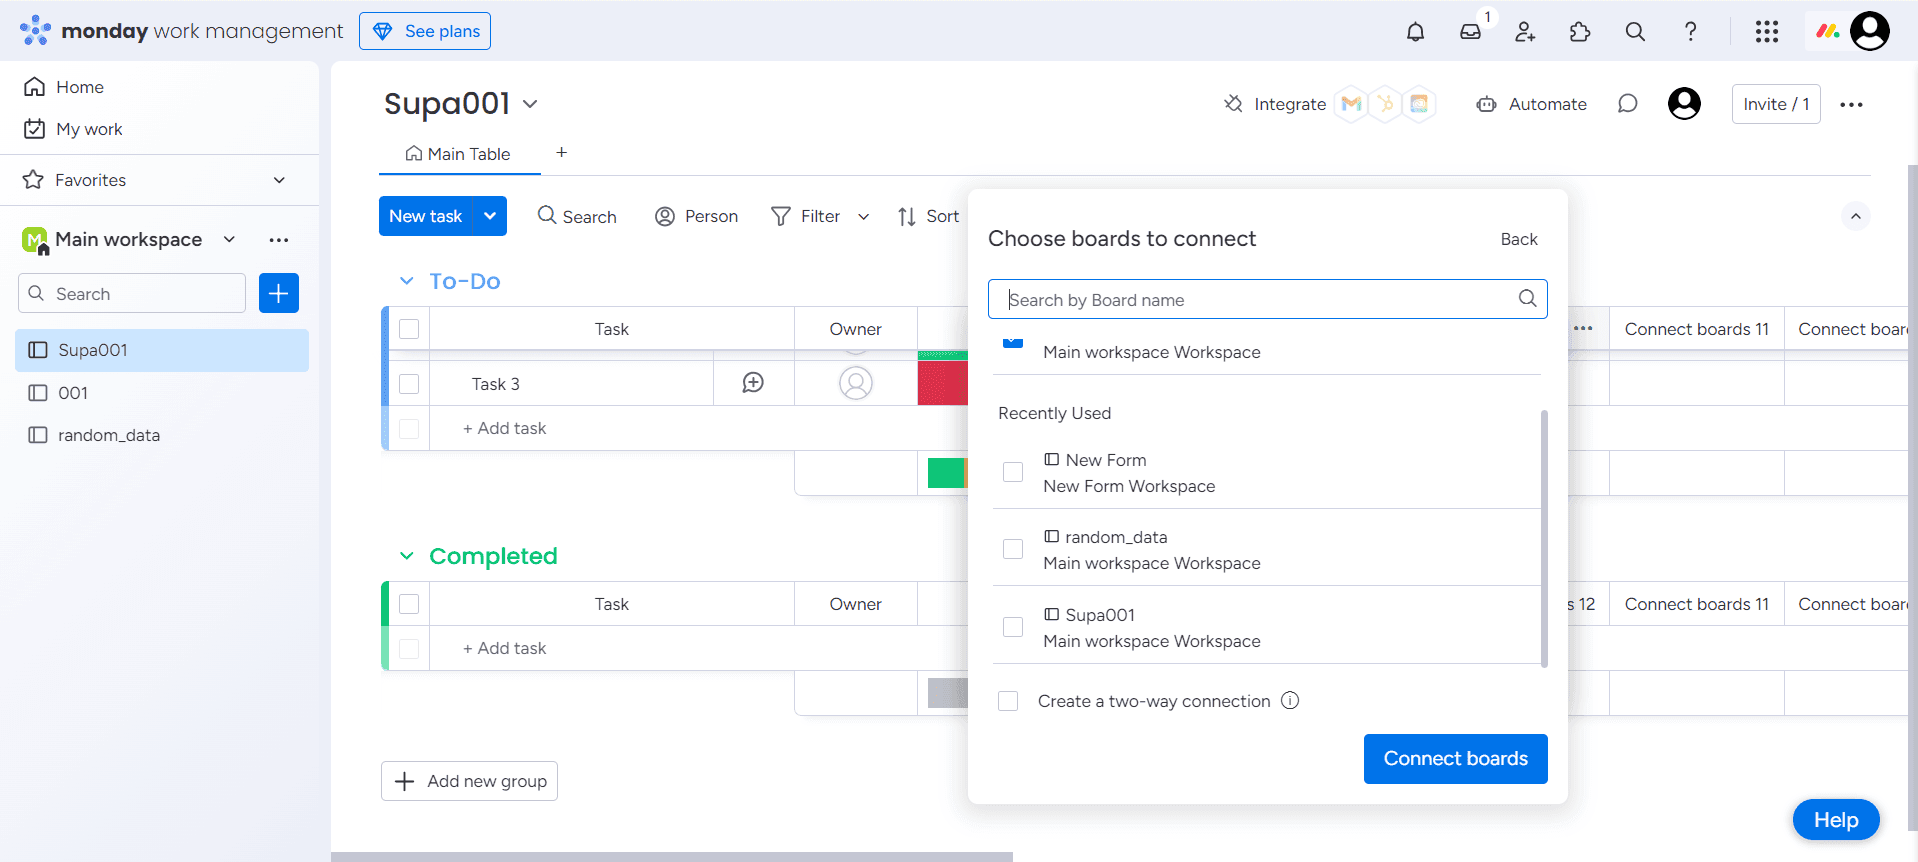Viewport: 1918px width, 862px height.
Task: Click the help question mark icon
Action: [x=1690, y=32]
